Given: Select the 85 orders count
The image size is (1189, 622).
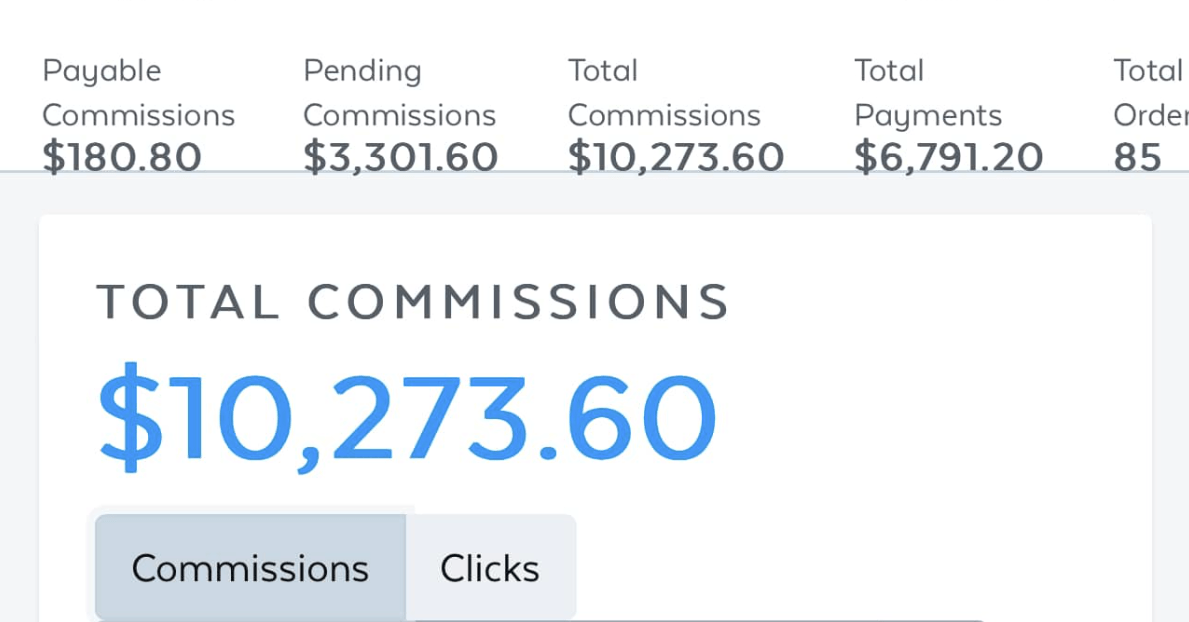Looking at the screenshot, I should (x=1137, y=157).
